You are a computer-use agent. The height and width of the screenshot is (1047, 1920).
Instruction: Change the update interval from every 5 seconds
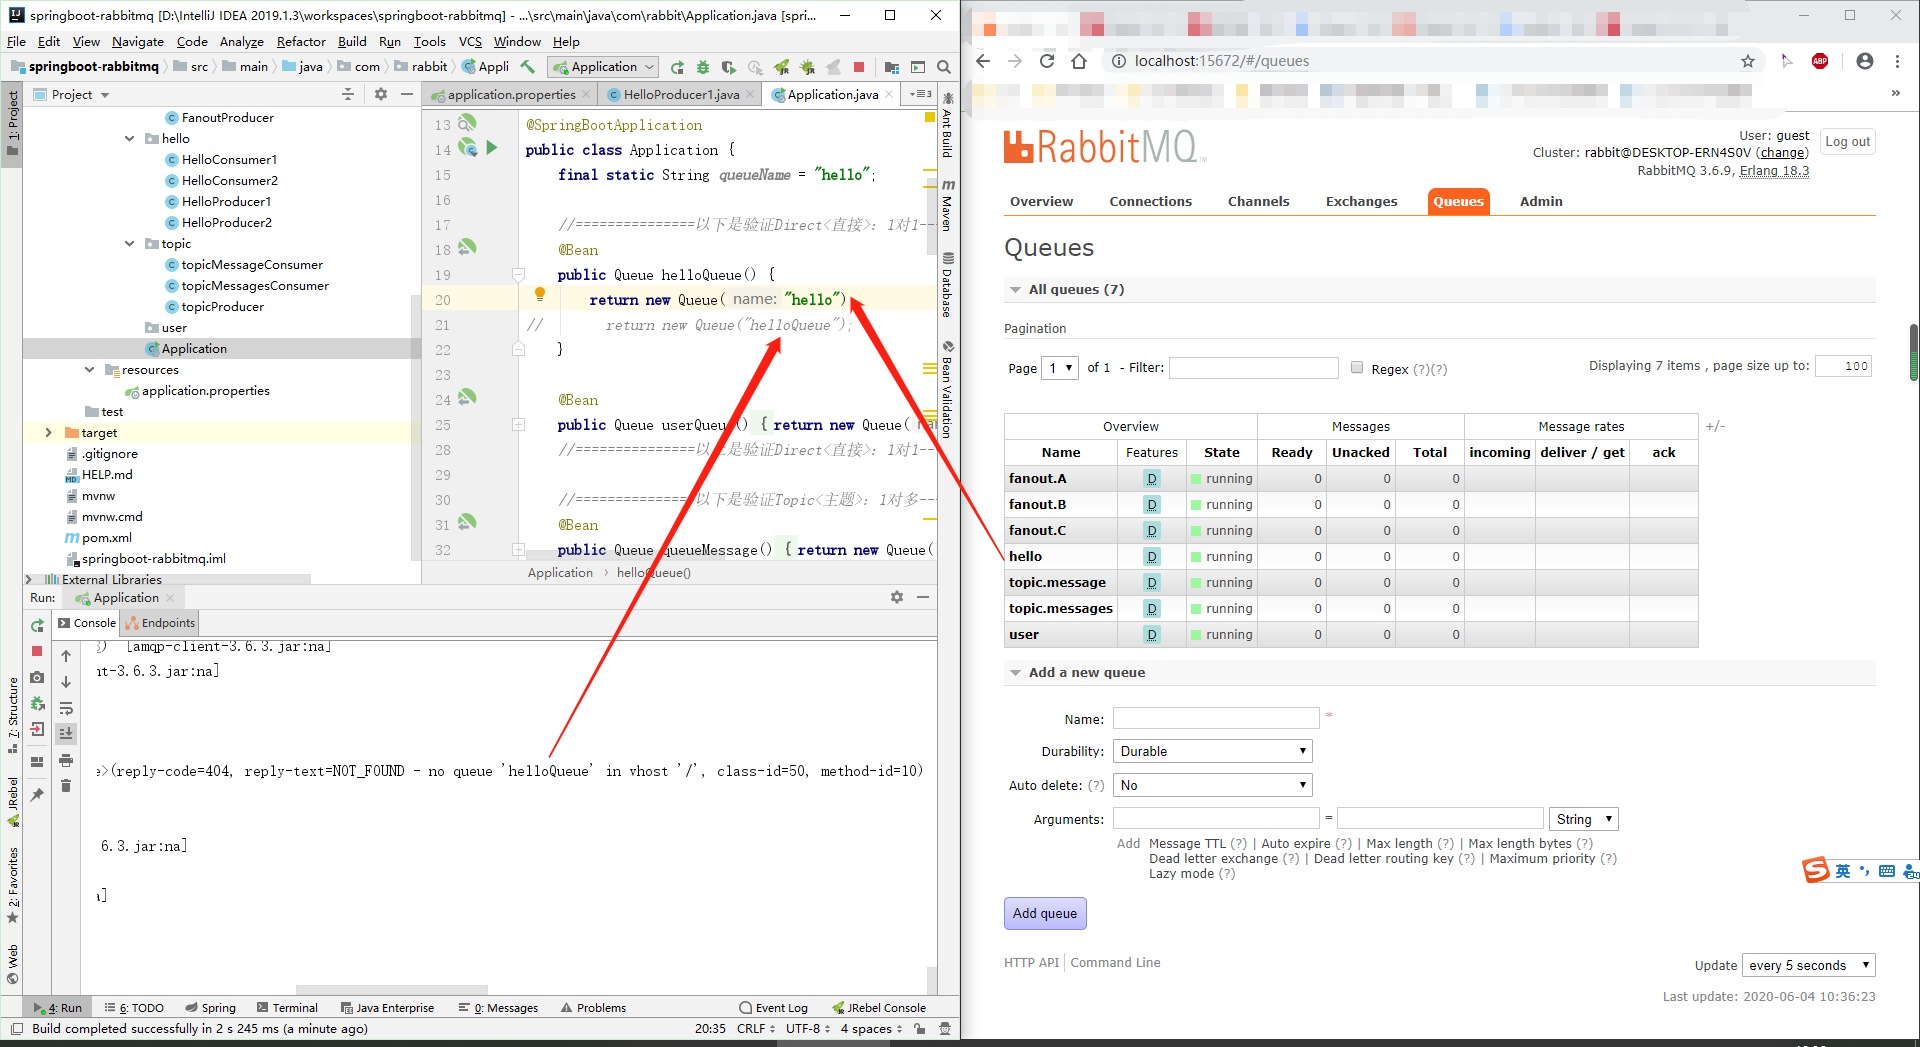coord(1808,965)
